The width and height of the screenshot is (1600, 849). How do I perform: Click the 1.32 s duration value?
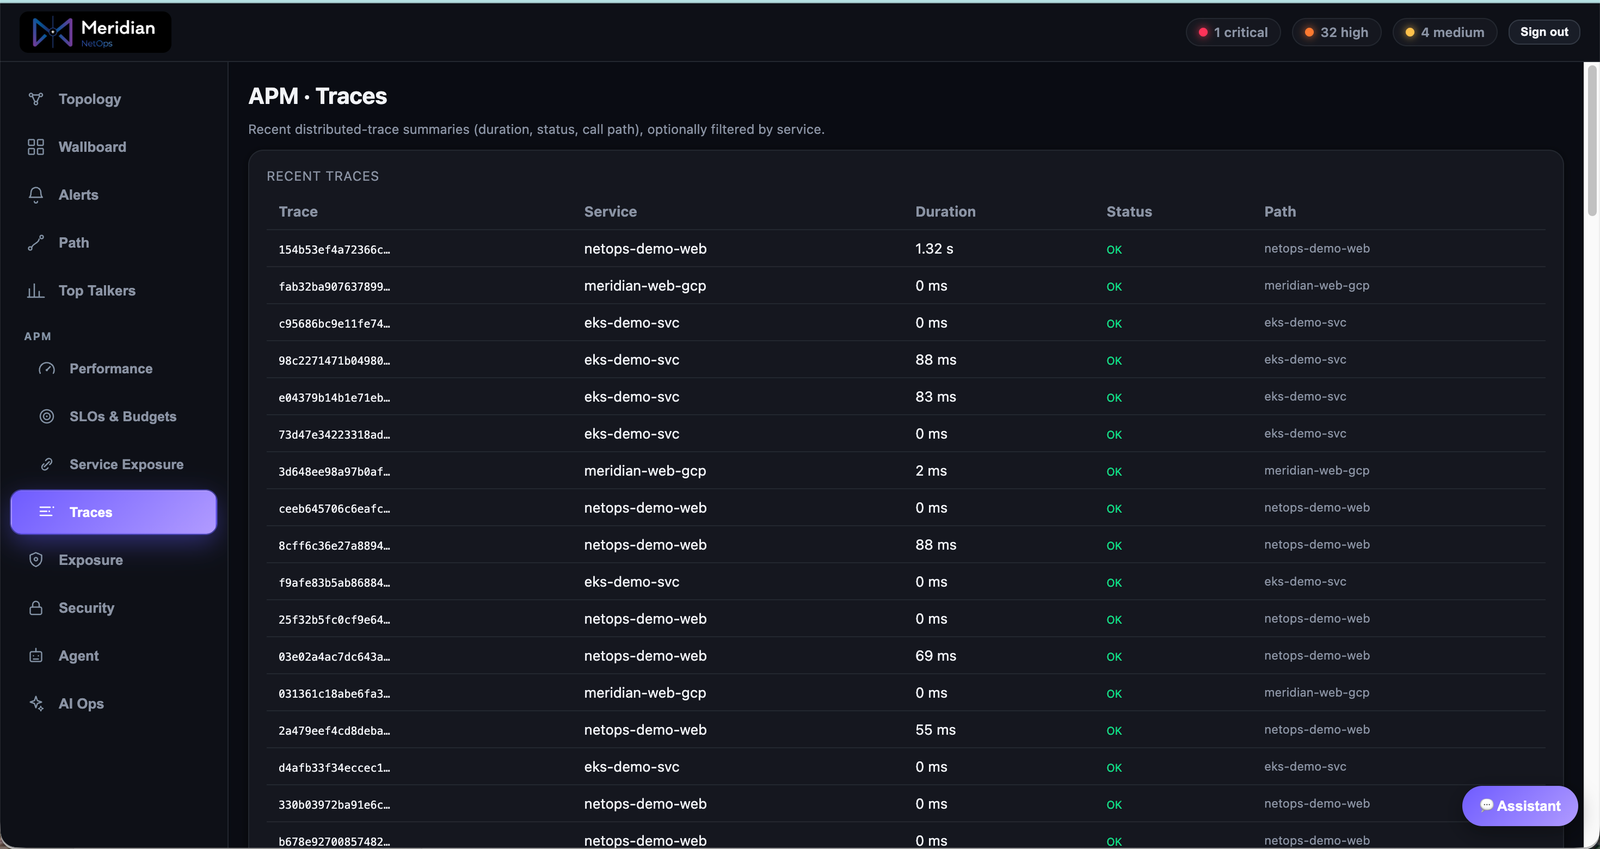[x=934, y=249]
